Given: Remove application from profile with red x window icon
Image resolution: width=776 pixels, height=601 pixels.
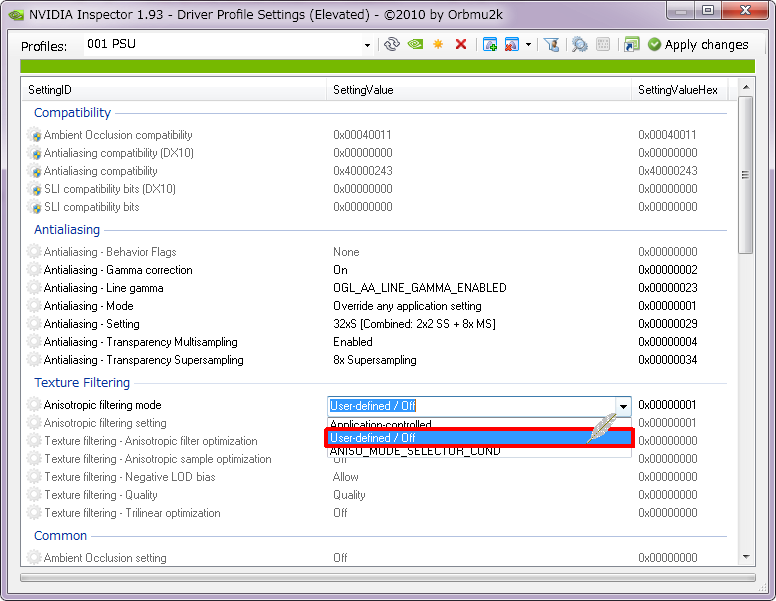Looking at the screenshot, I should tap(511, 45).
